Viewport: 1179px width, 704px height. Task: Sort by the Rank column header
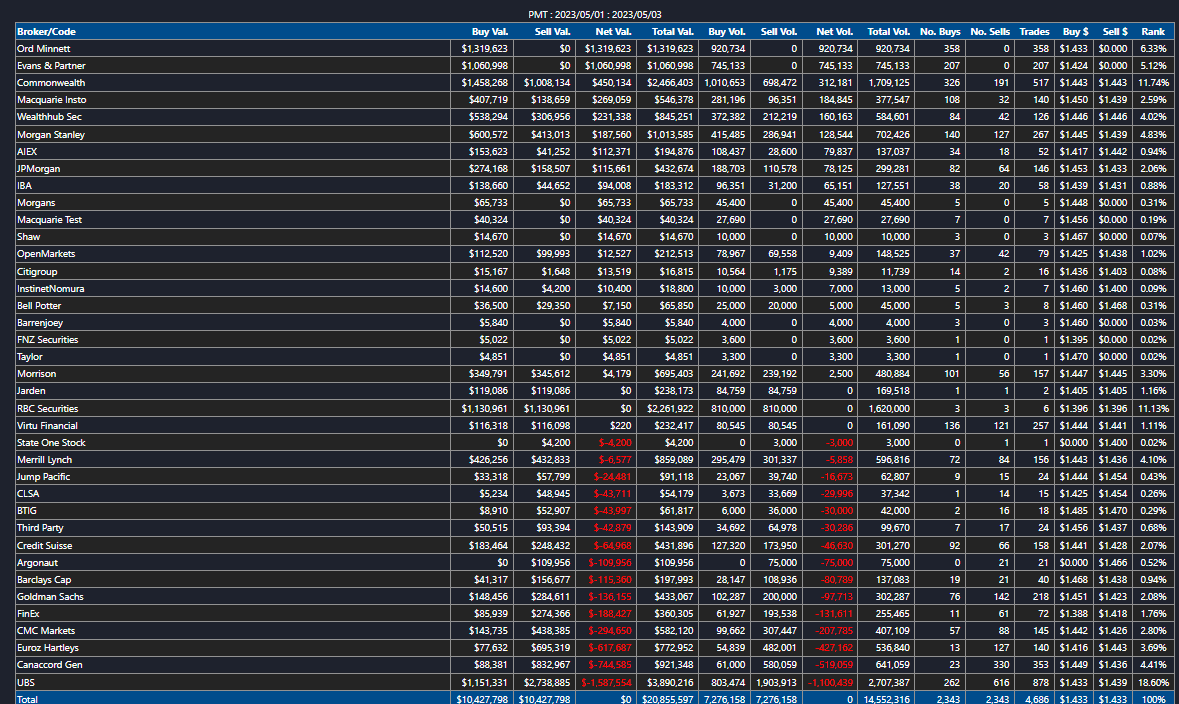[x=1153, y=32]
